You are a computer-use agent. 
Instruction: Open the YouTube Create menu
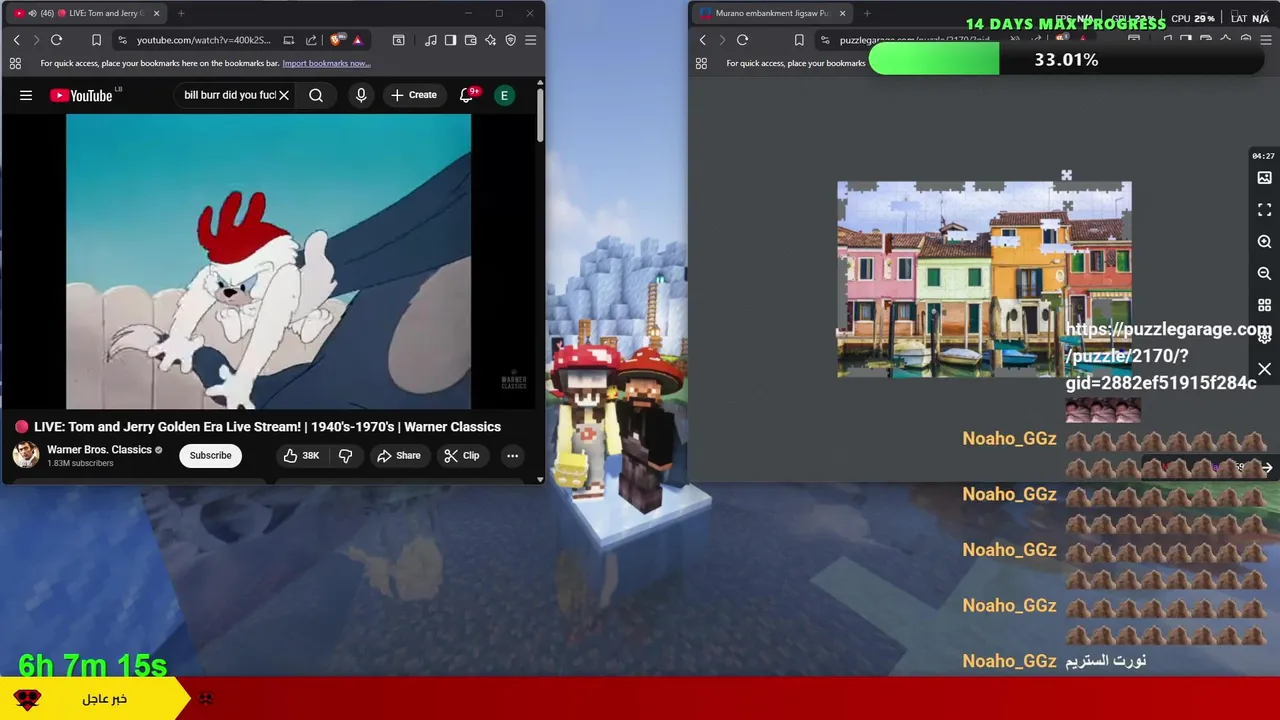(414, 95)
